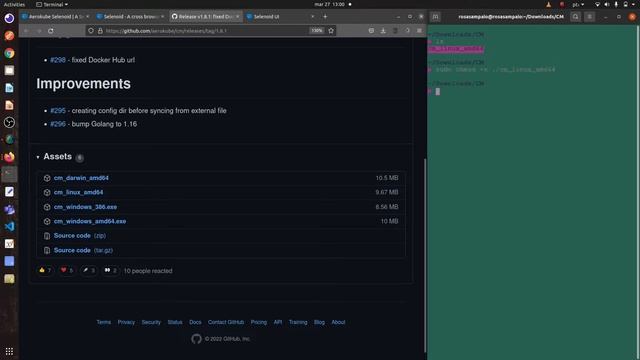Reload the GitHub release page
The image size is (640, 360).
click(x=51, y=31)
